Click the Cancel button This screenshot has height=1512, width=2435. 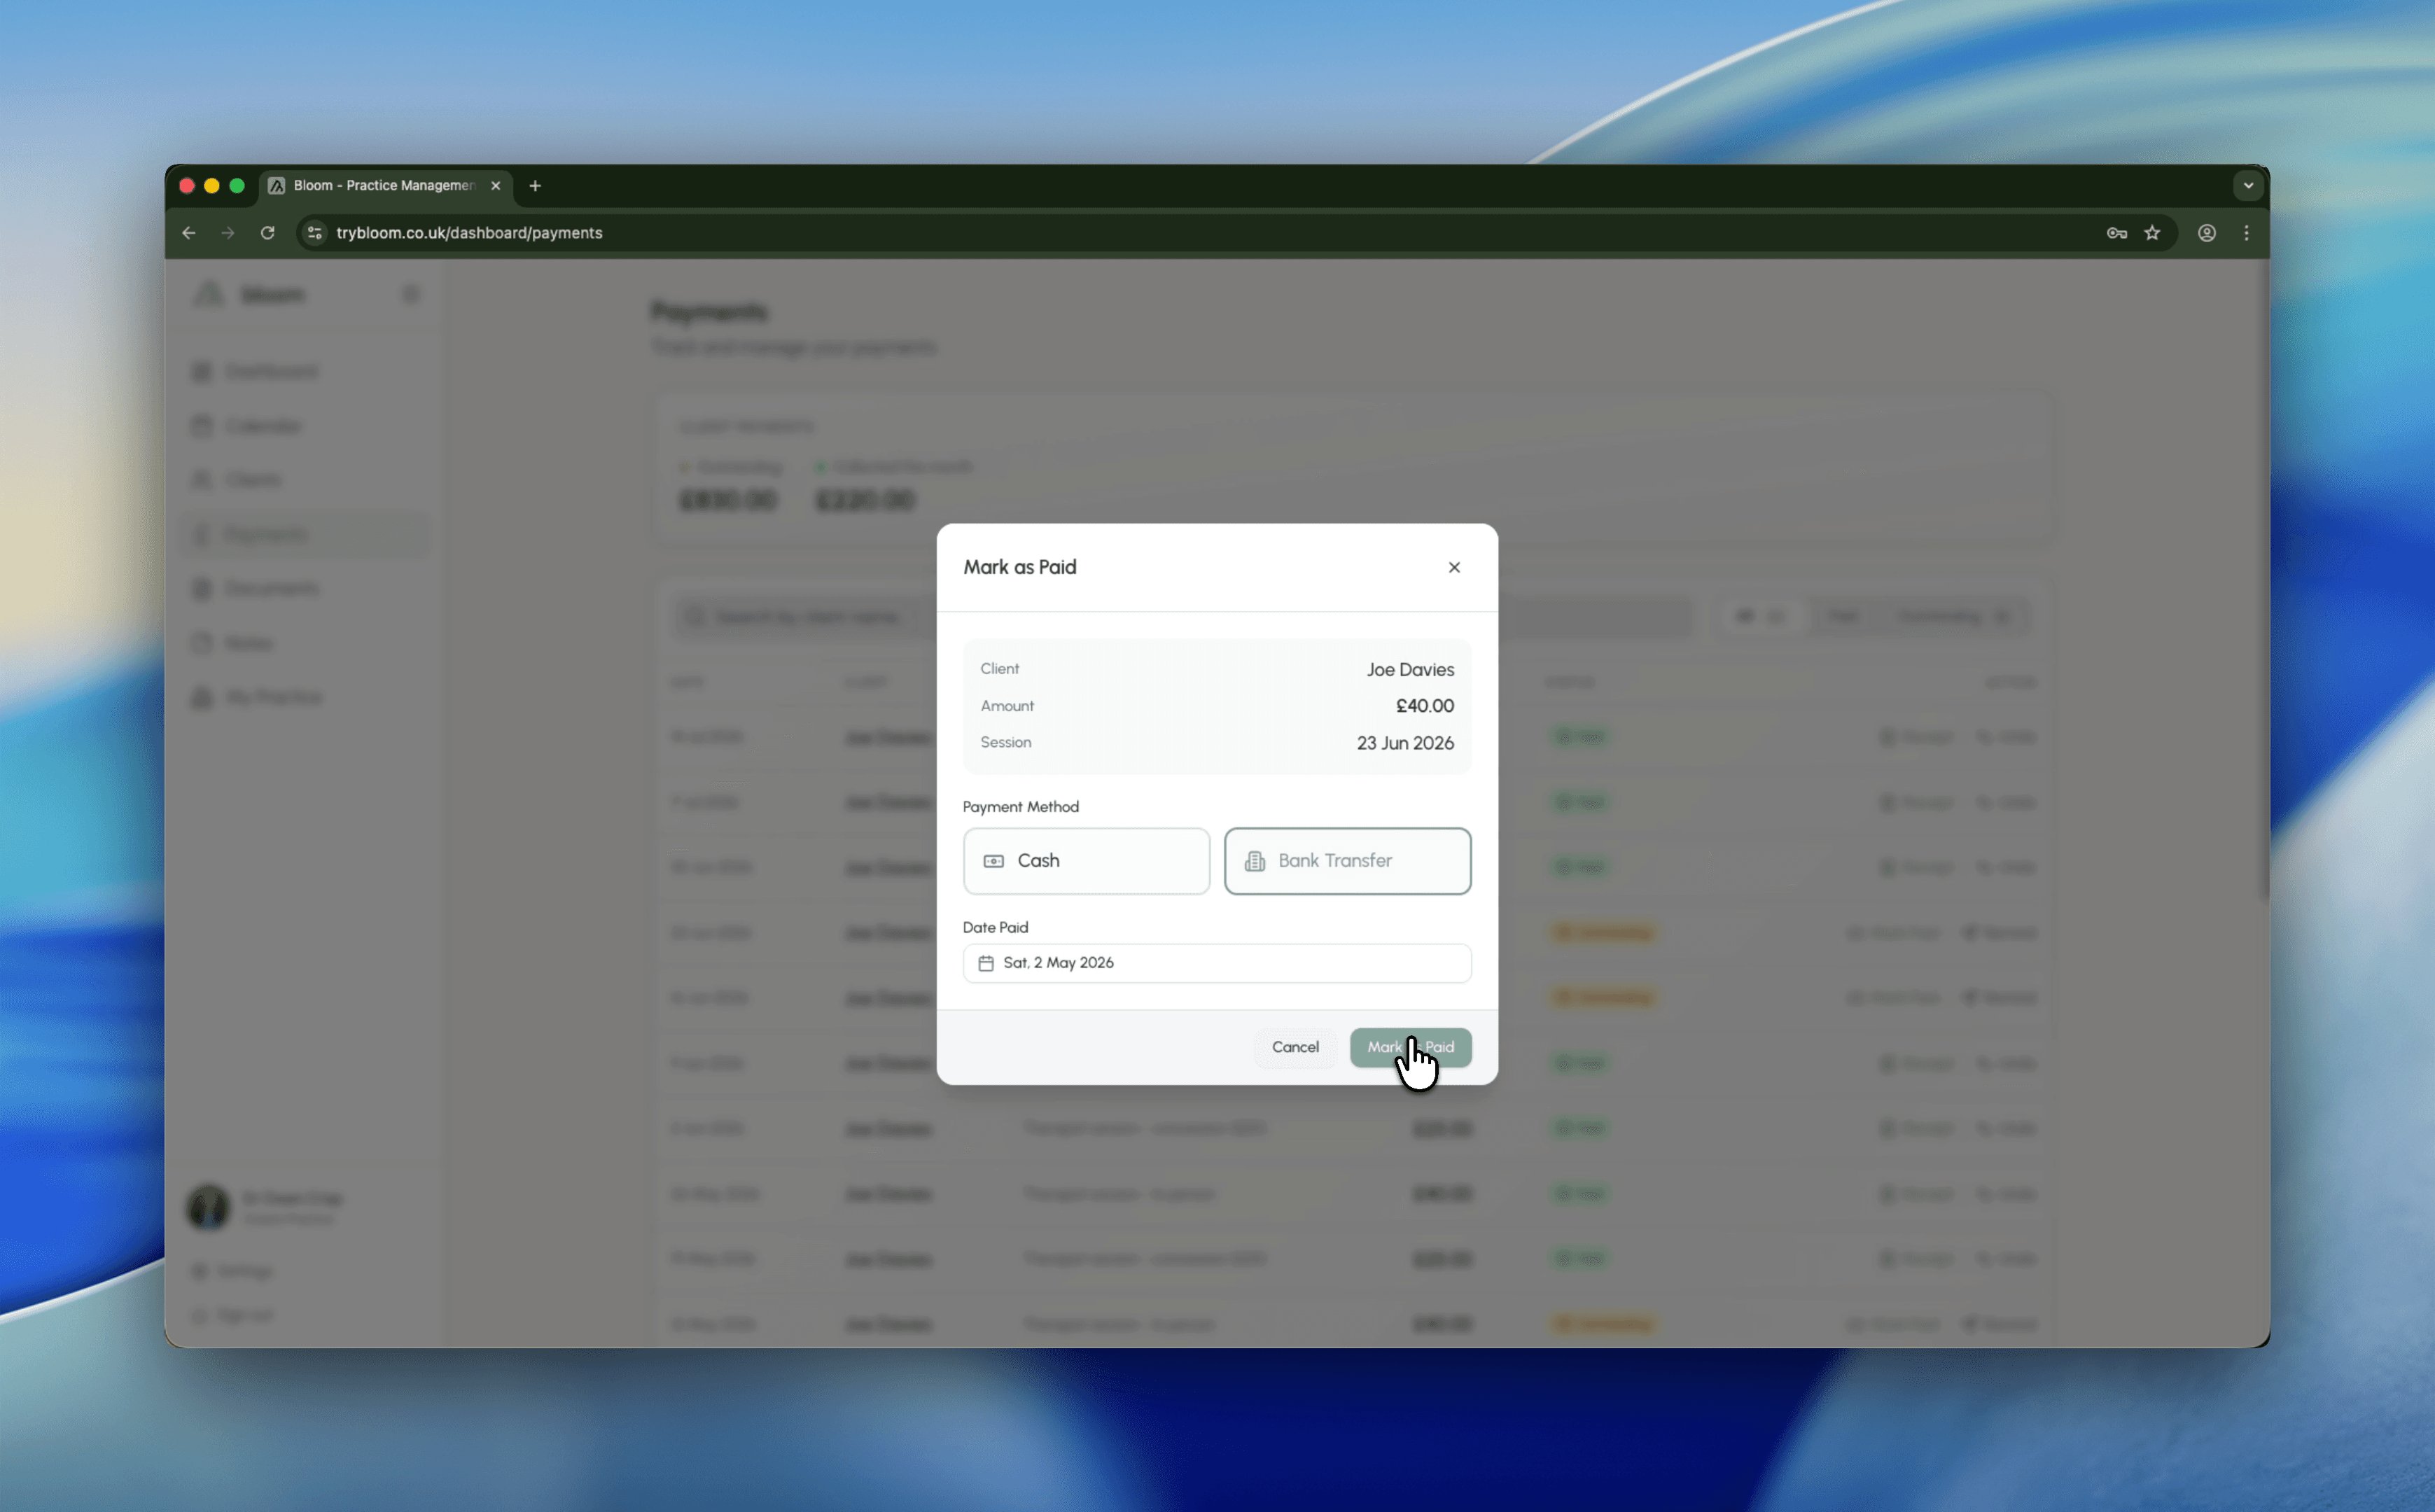point(1295,1047)
